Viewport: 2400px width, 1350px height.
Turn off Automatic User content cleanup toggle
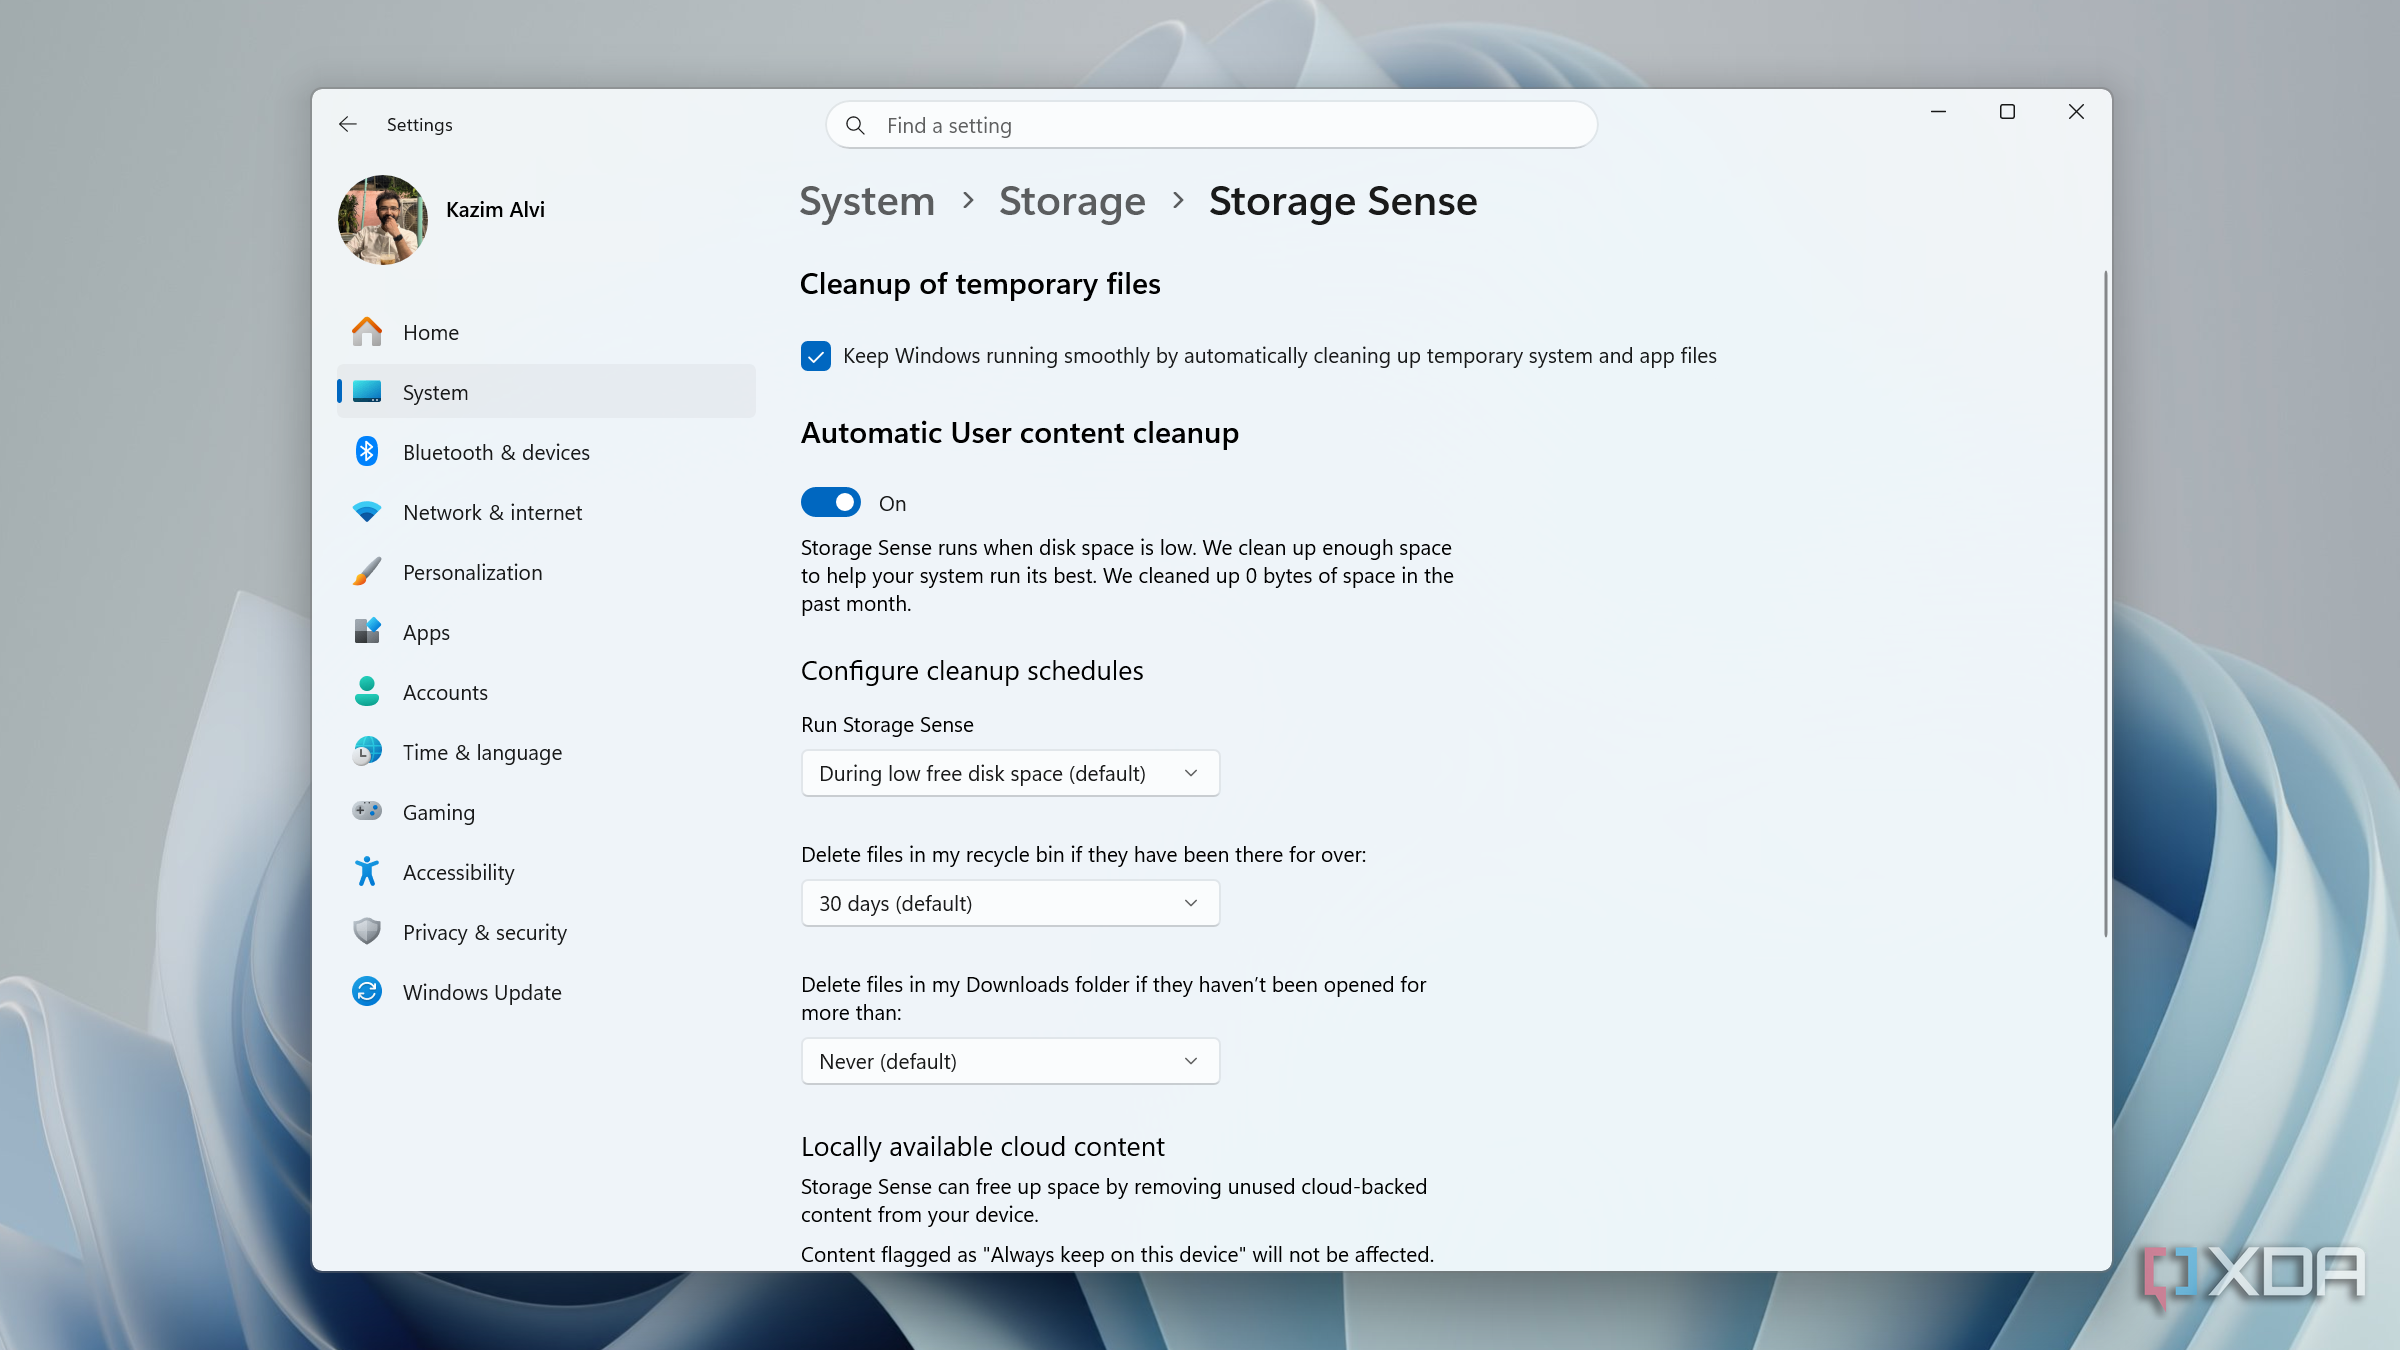tap(831, 503)
